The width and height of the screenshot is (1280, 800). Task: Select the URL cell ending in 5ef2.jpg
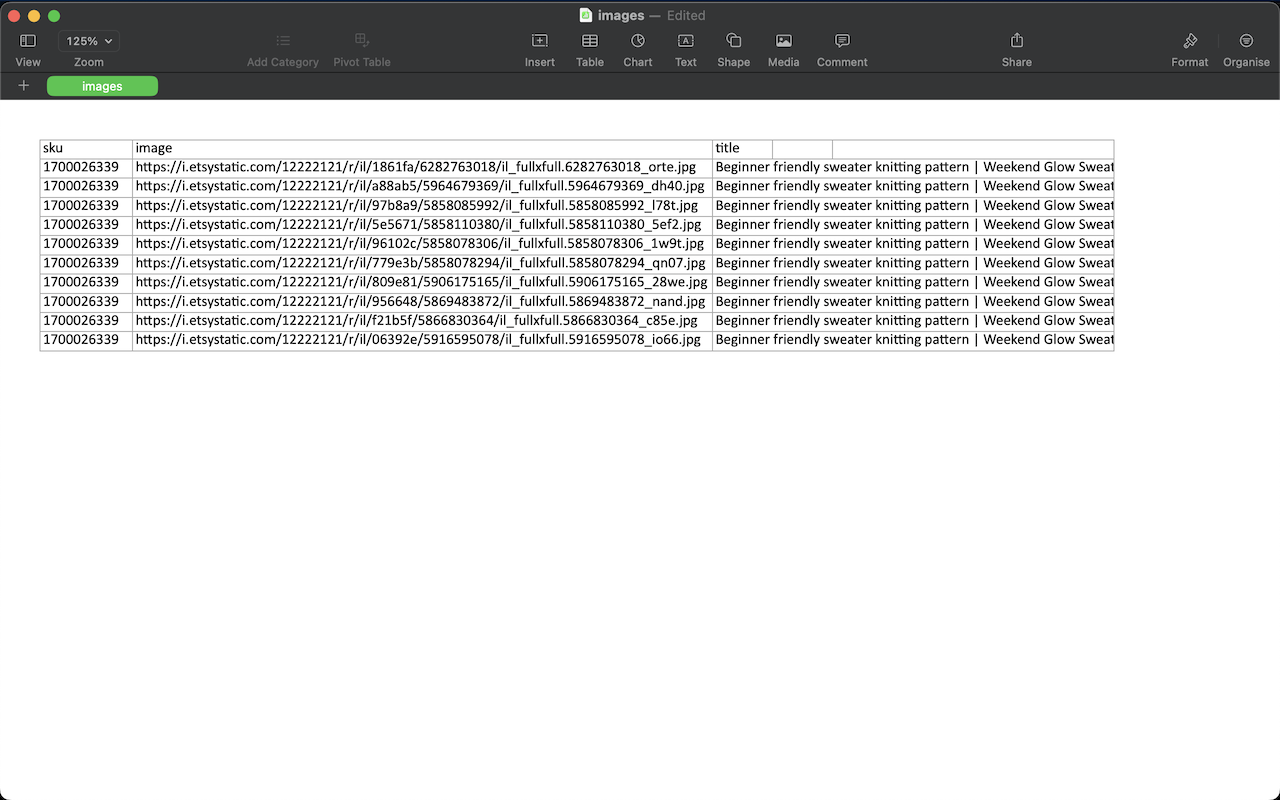click(422, 224)
